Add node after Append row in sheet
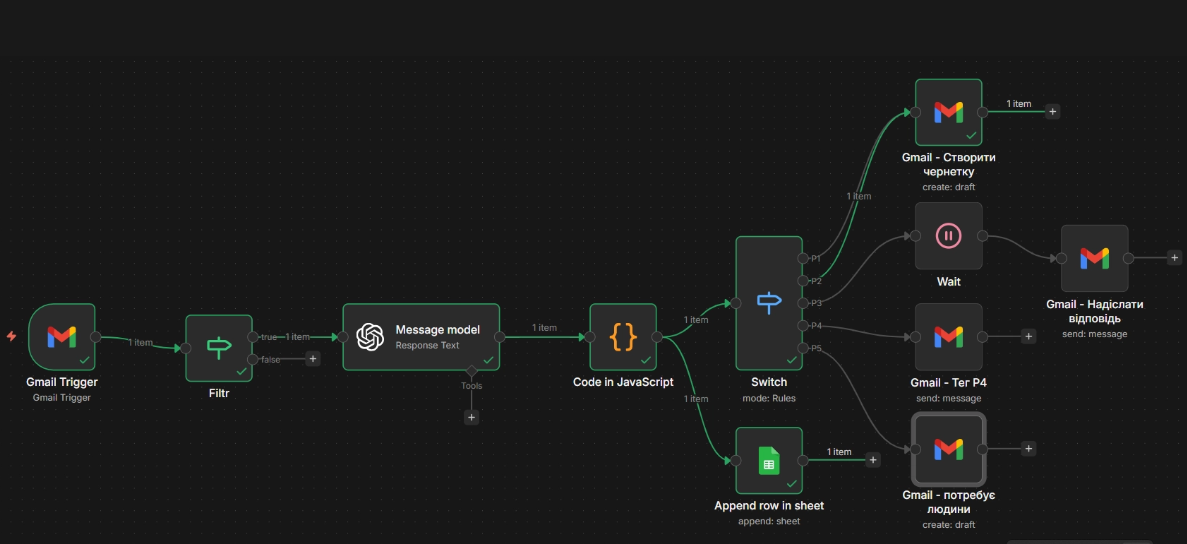Screen dimensions: 1187x544 (873, 459)
